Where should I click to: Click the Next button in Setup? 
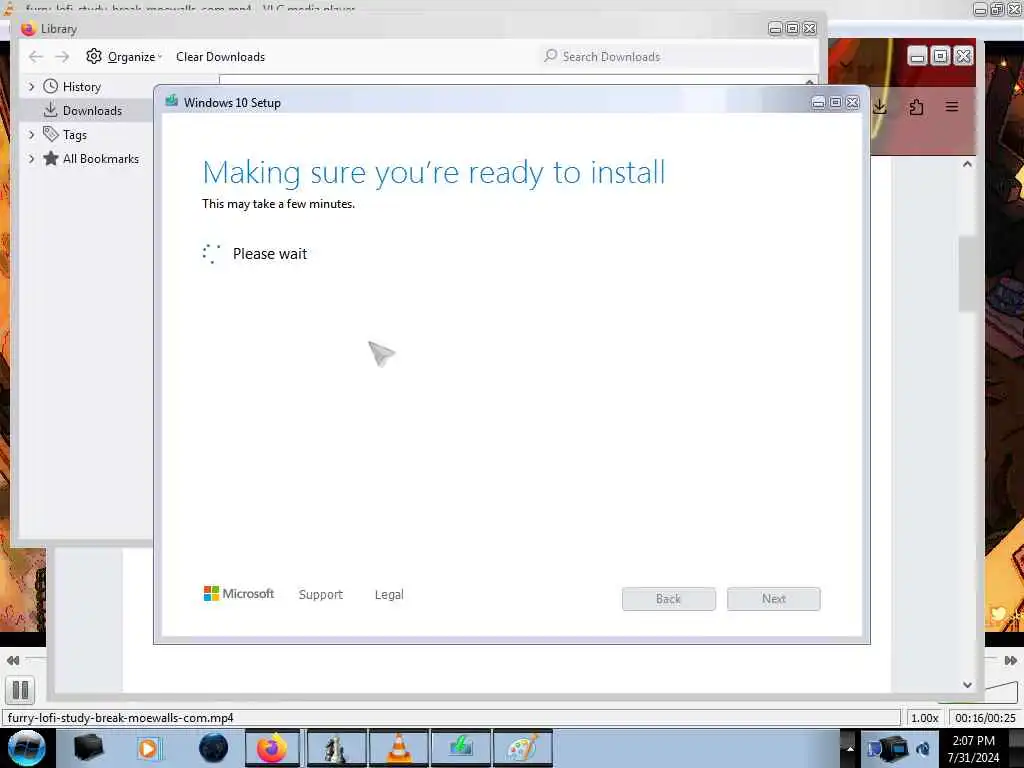774,599
